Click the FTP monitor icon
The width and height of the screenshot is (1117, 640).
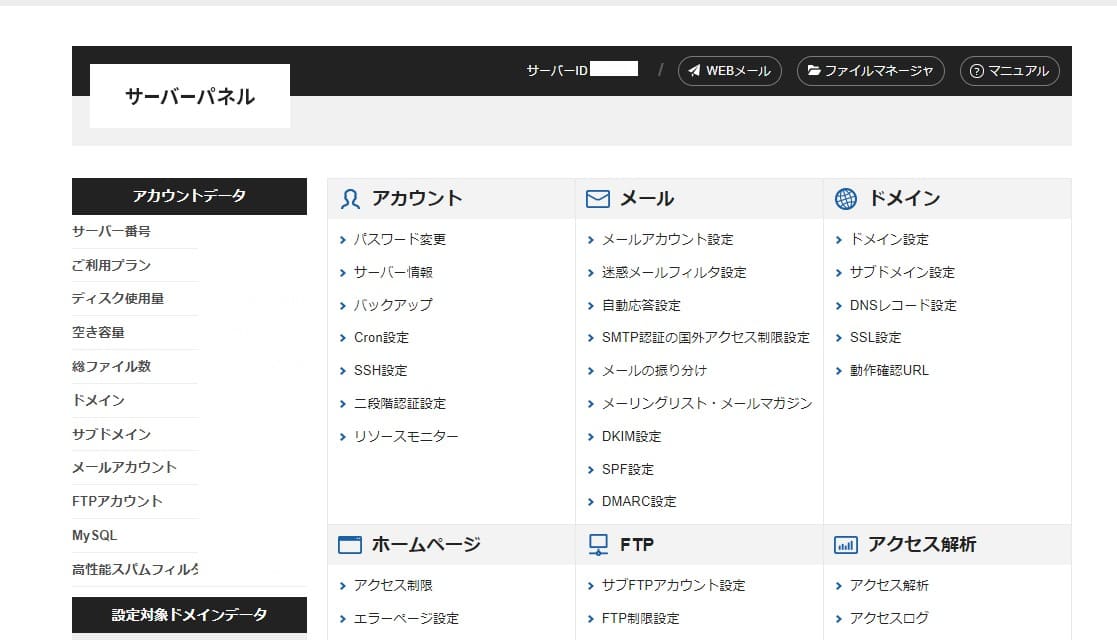597,544
